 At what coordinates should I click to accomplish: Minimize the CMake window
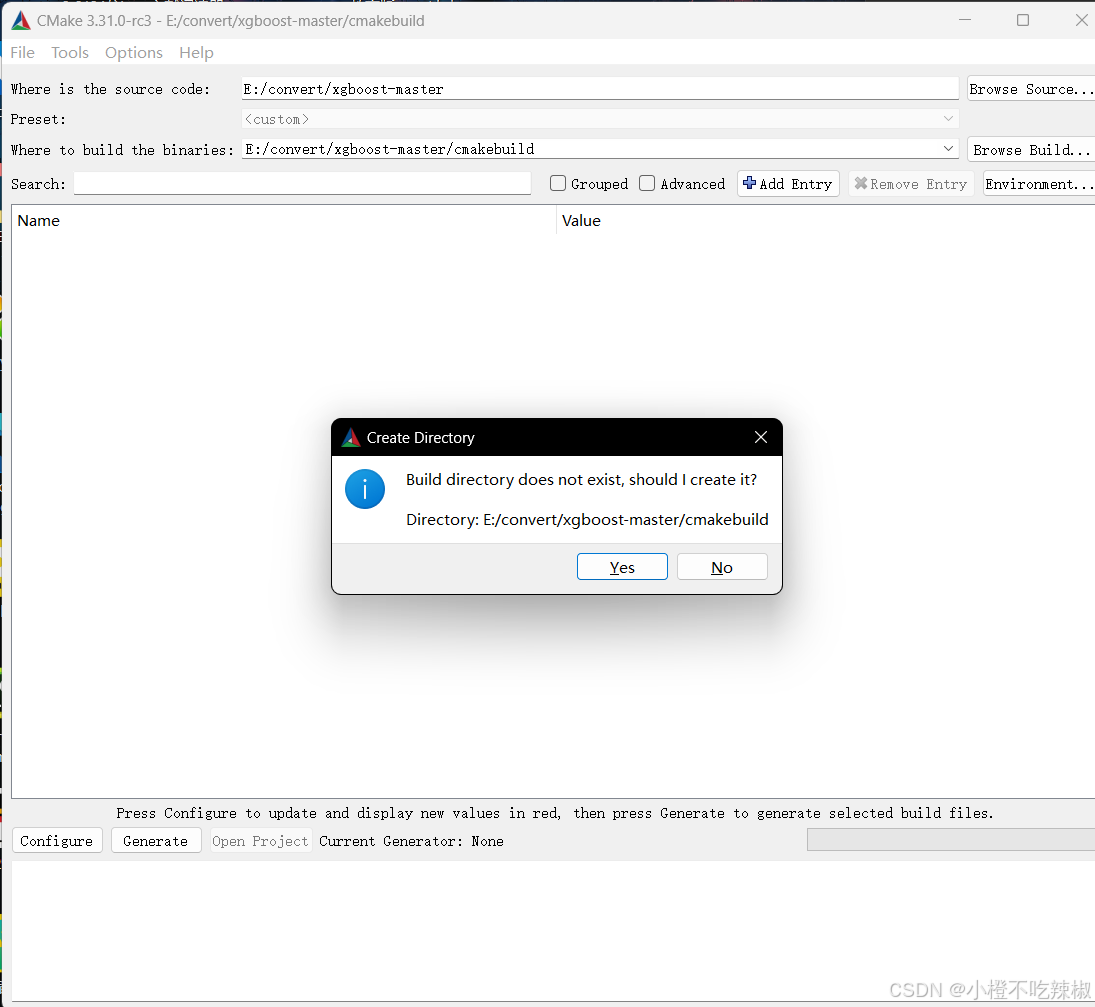965,20
